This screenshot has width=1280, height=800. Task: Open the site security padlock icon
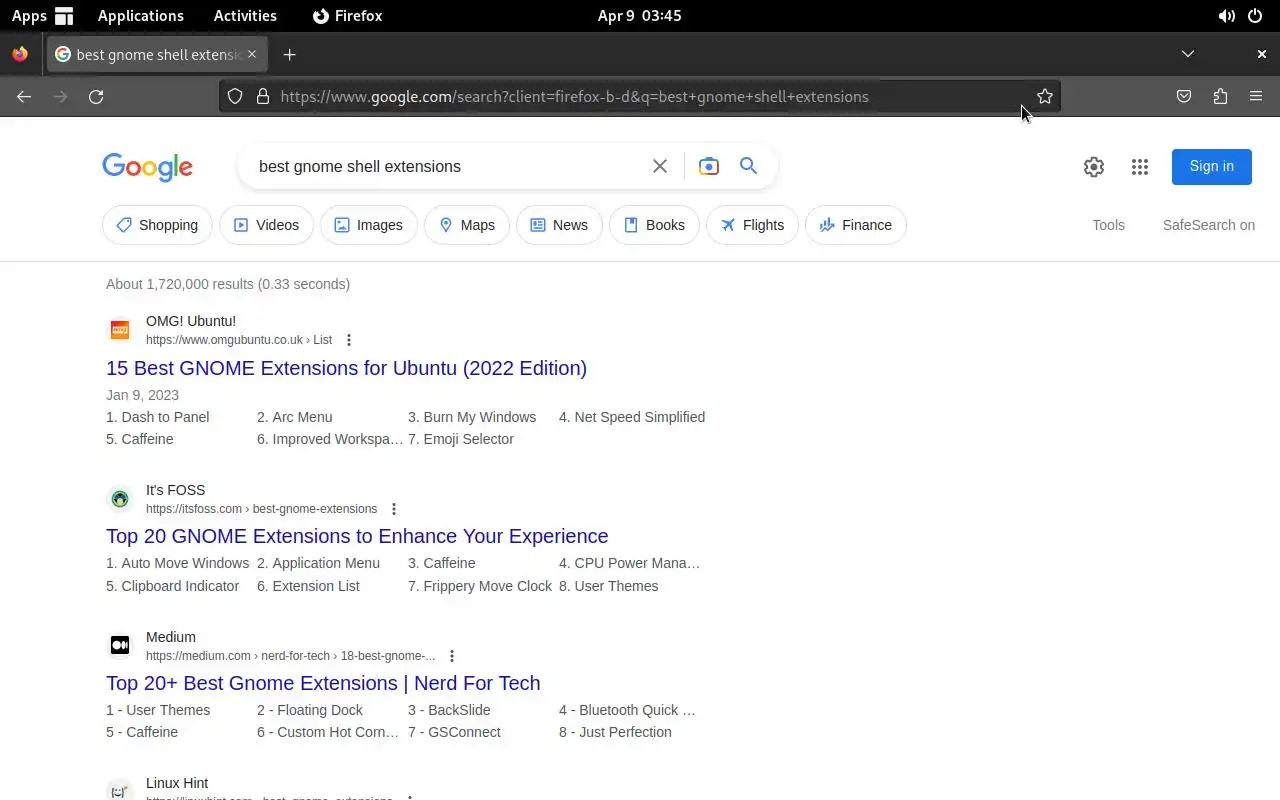(263, 96)
